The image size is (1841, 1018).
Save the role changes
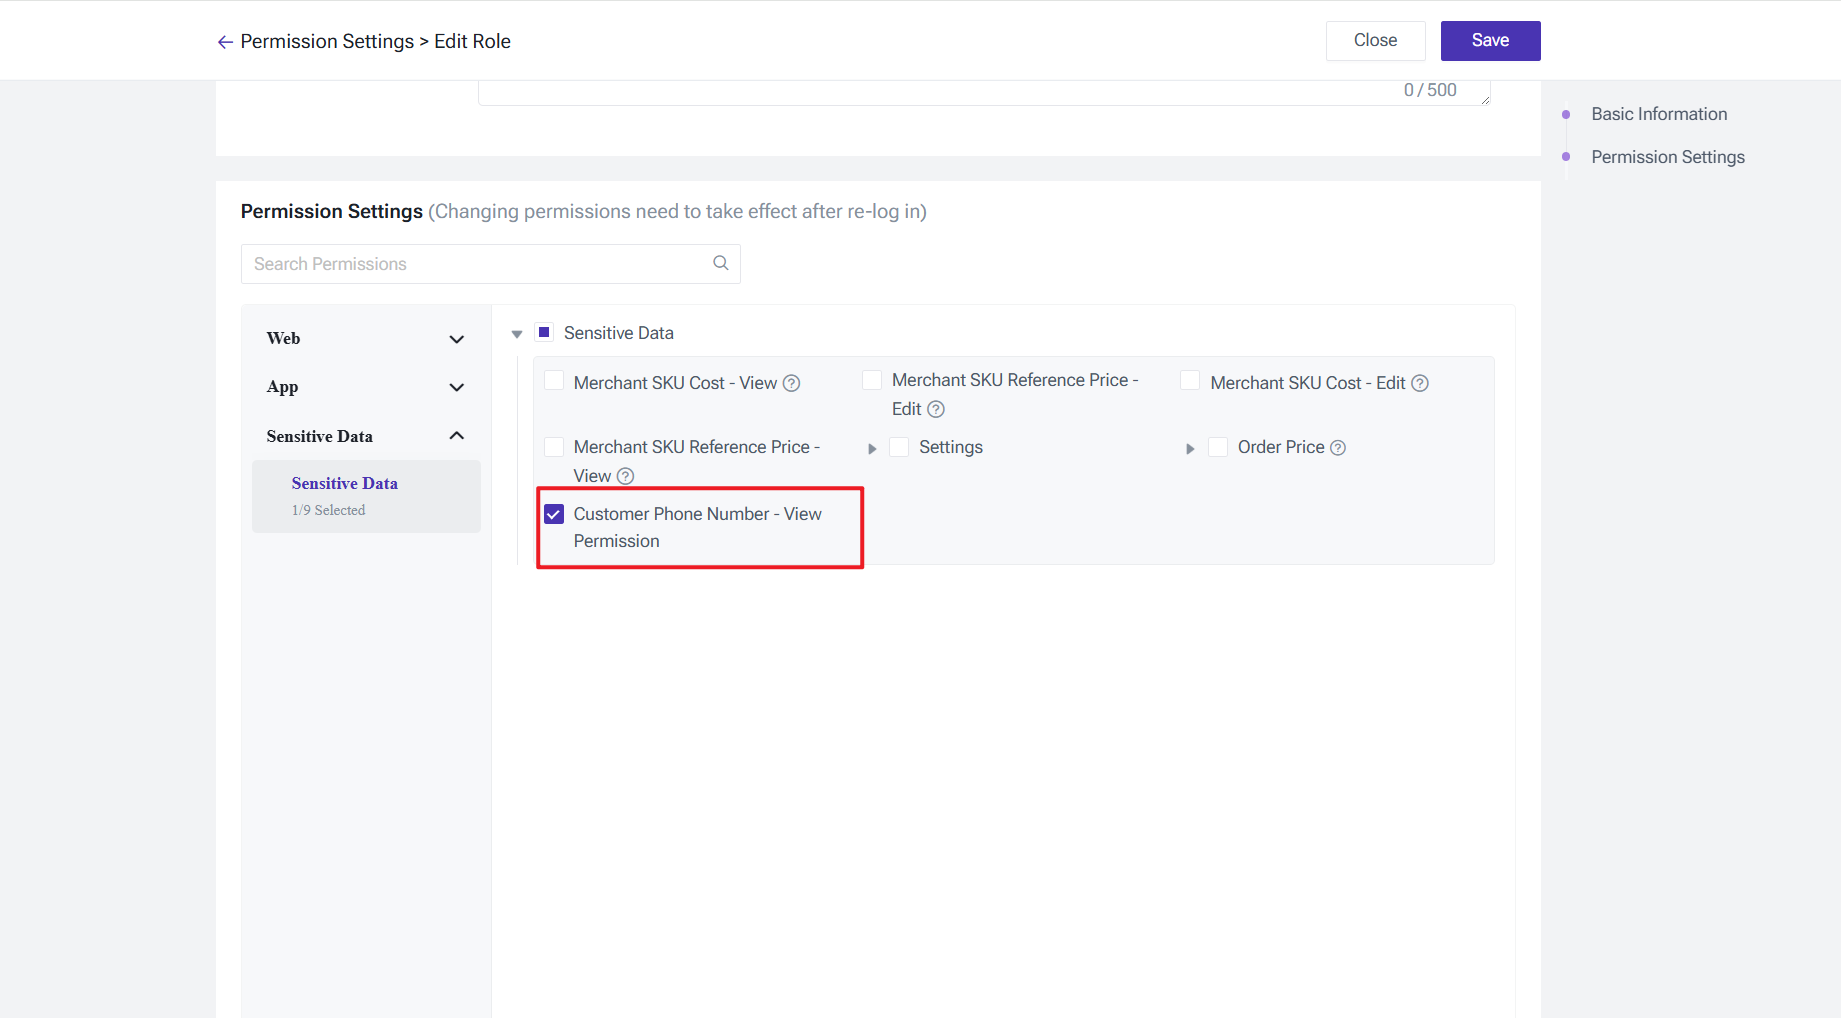(1489, 41)
